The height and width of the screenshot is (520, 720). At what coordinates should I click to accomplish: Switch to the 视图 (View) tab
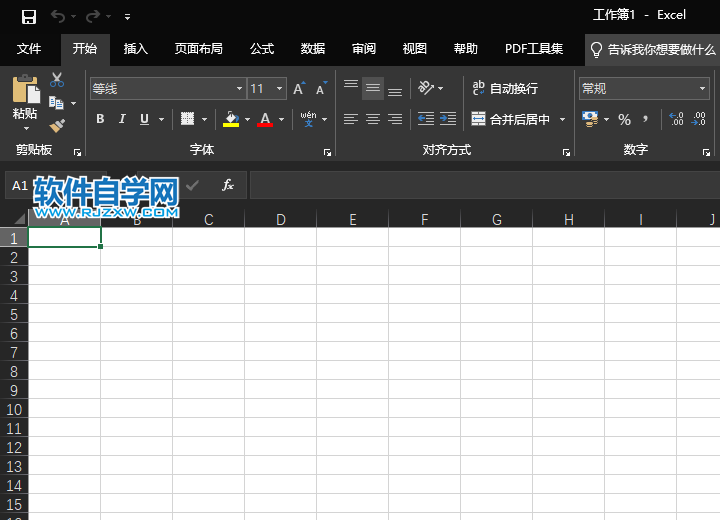pos(415,49)
